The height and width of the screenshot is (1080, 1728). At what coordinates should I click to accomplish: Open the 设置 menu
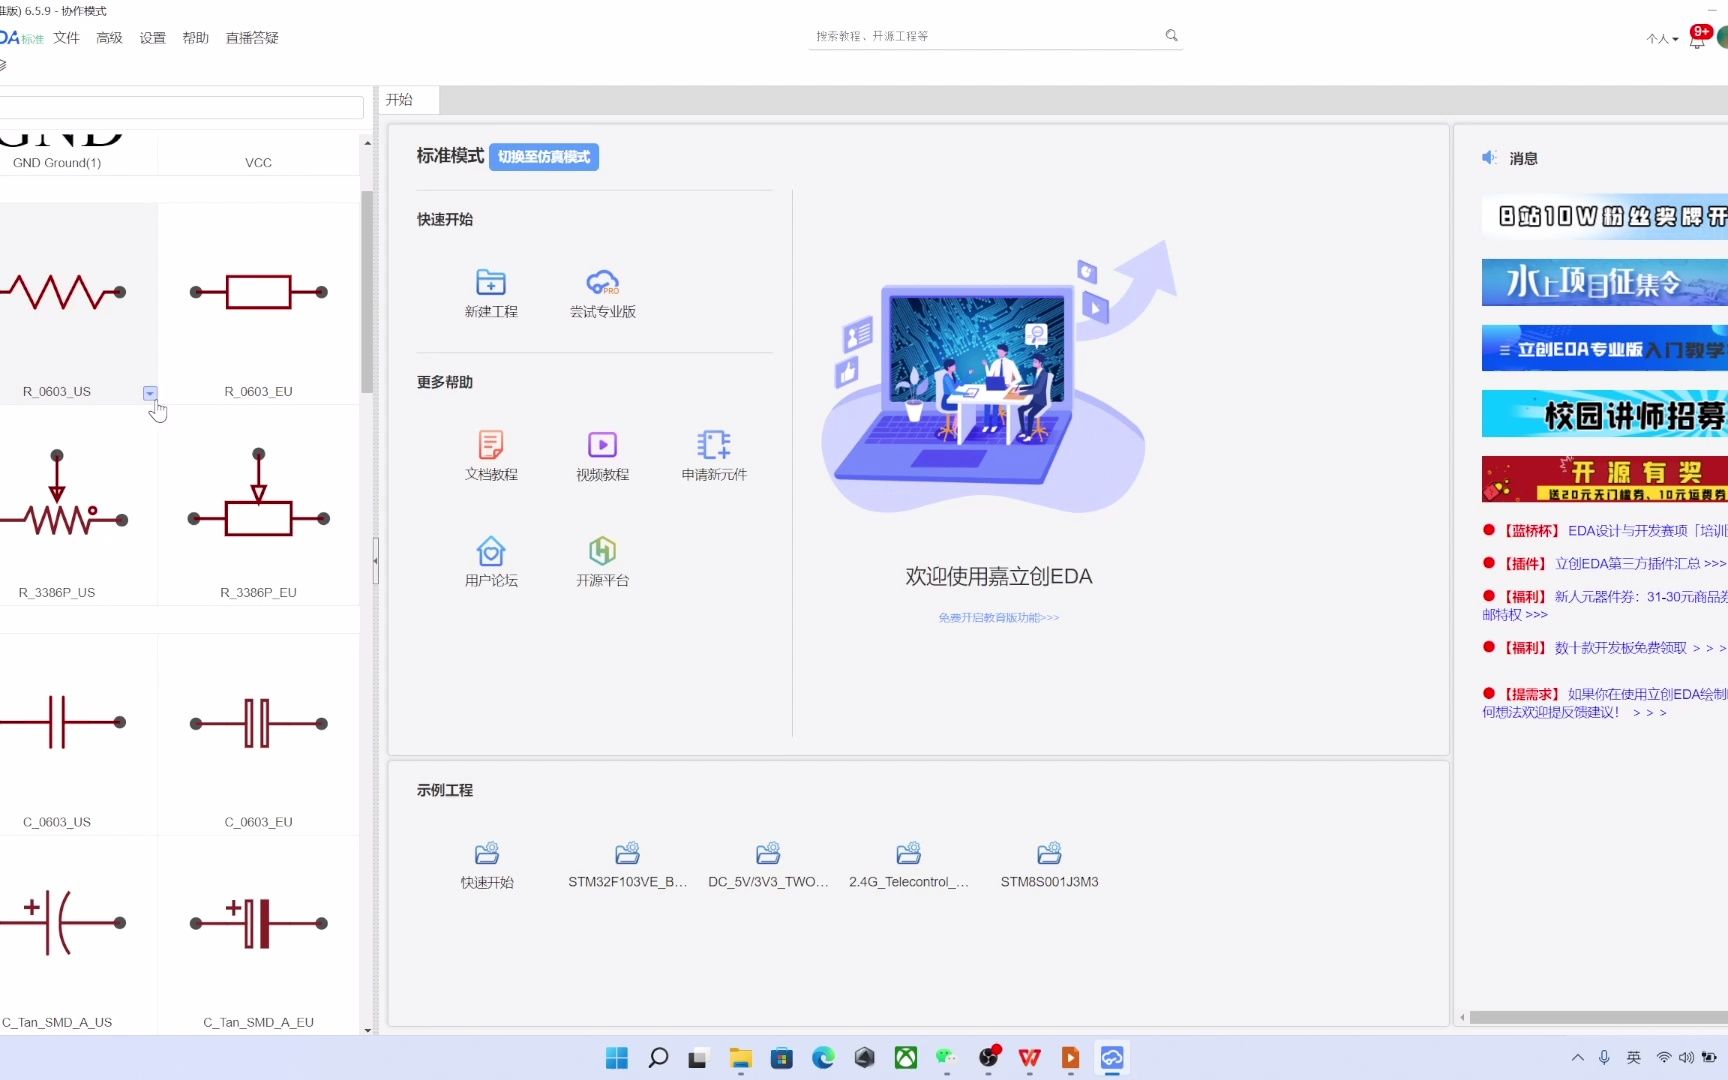[152, 38]
